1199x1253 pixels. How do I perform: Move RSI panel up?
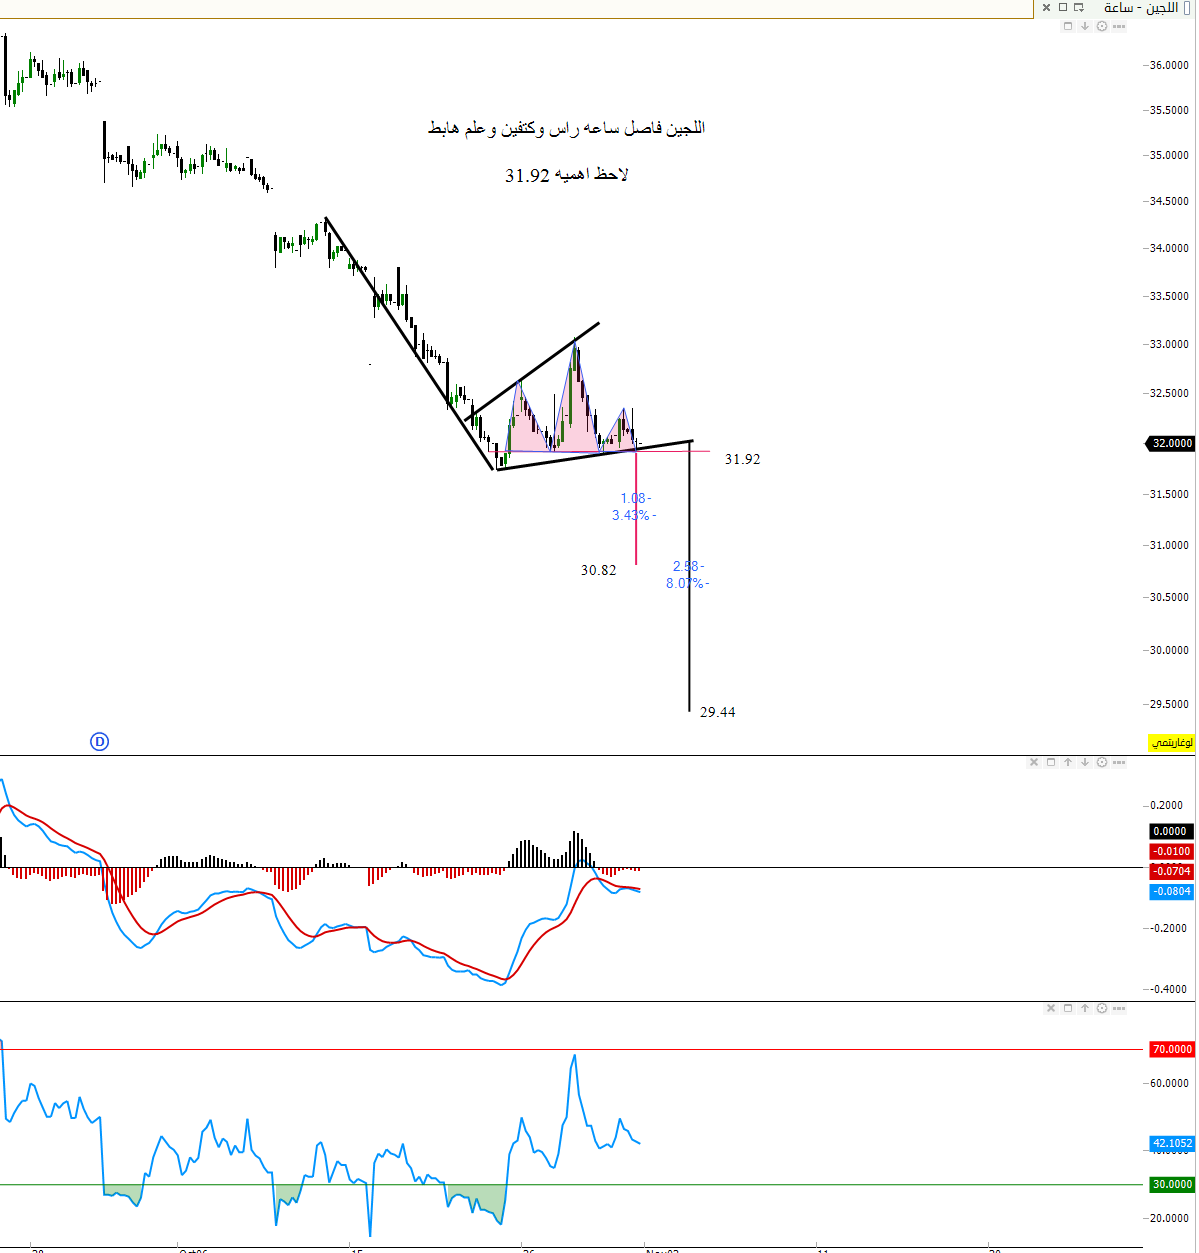[1085, 1008]
